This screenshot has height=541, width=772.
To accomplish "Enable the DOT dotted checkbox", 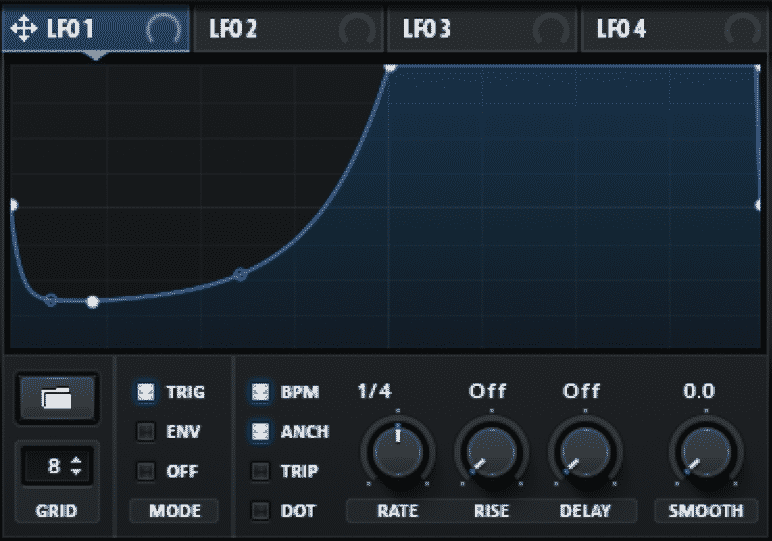I will [x=260, y=511].
